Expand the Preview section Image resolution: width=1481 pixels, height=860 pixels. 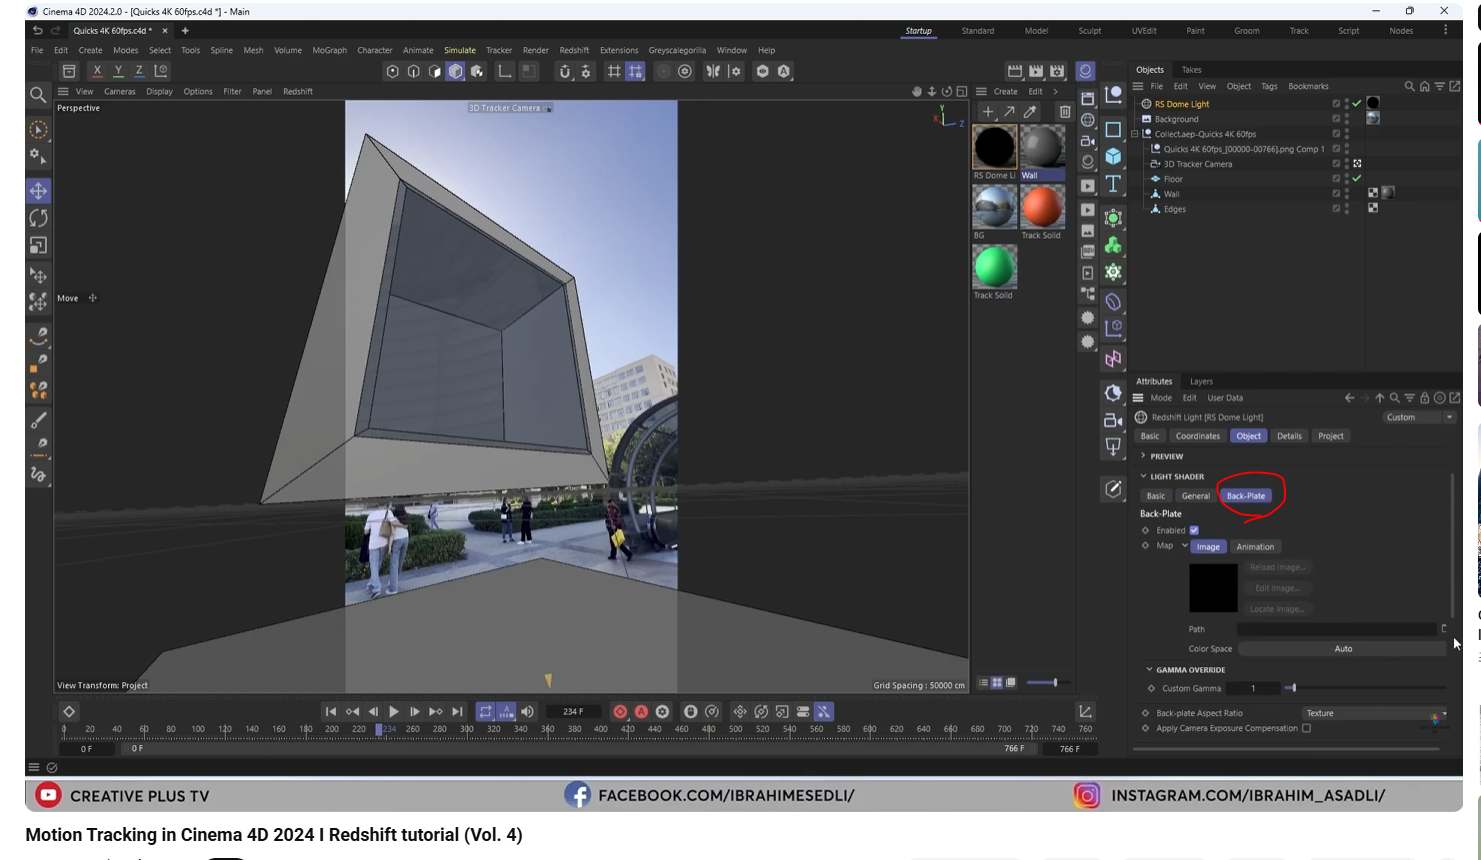point(1144,456)
